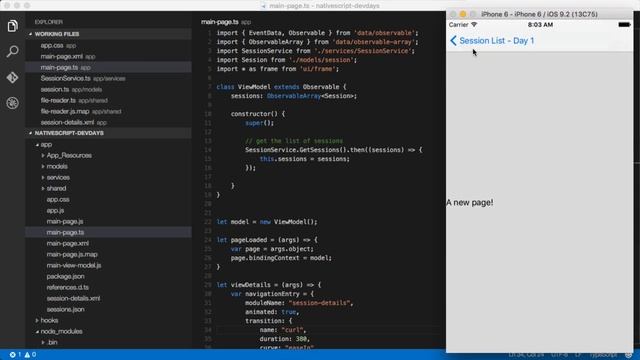Click 'page.bindingContext = model;' line
Viewport: 640px width, 360px height.
pos(281,258)
